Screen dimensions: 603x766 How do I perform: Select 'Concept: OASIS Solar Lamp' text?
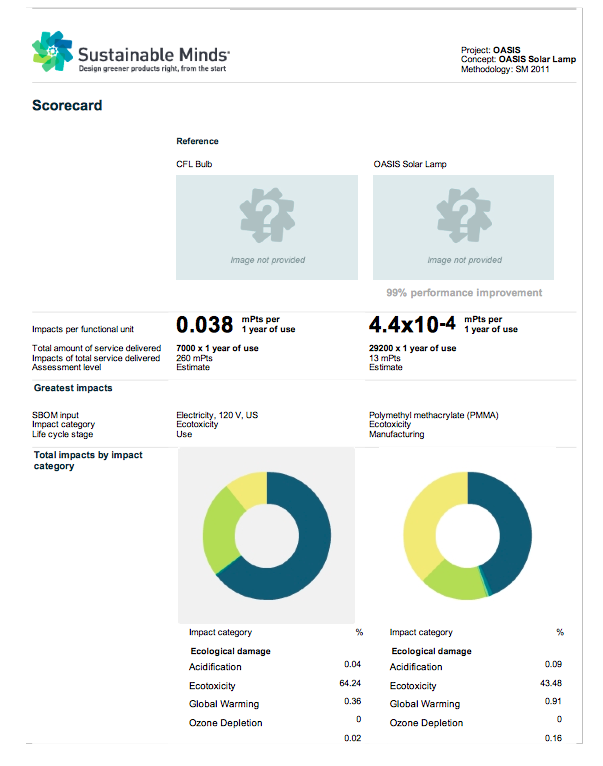click(x=518, y=59)
